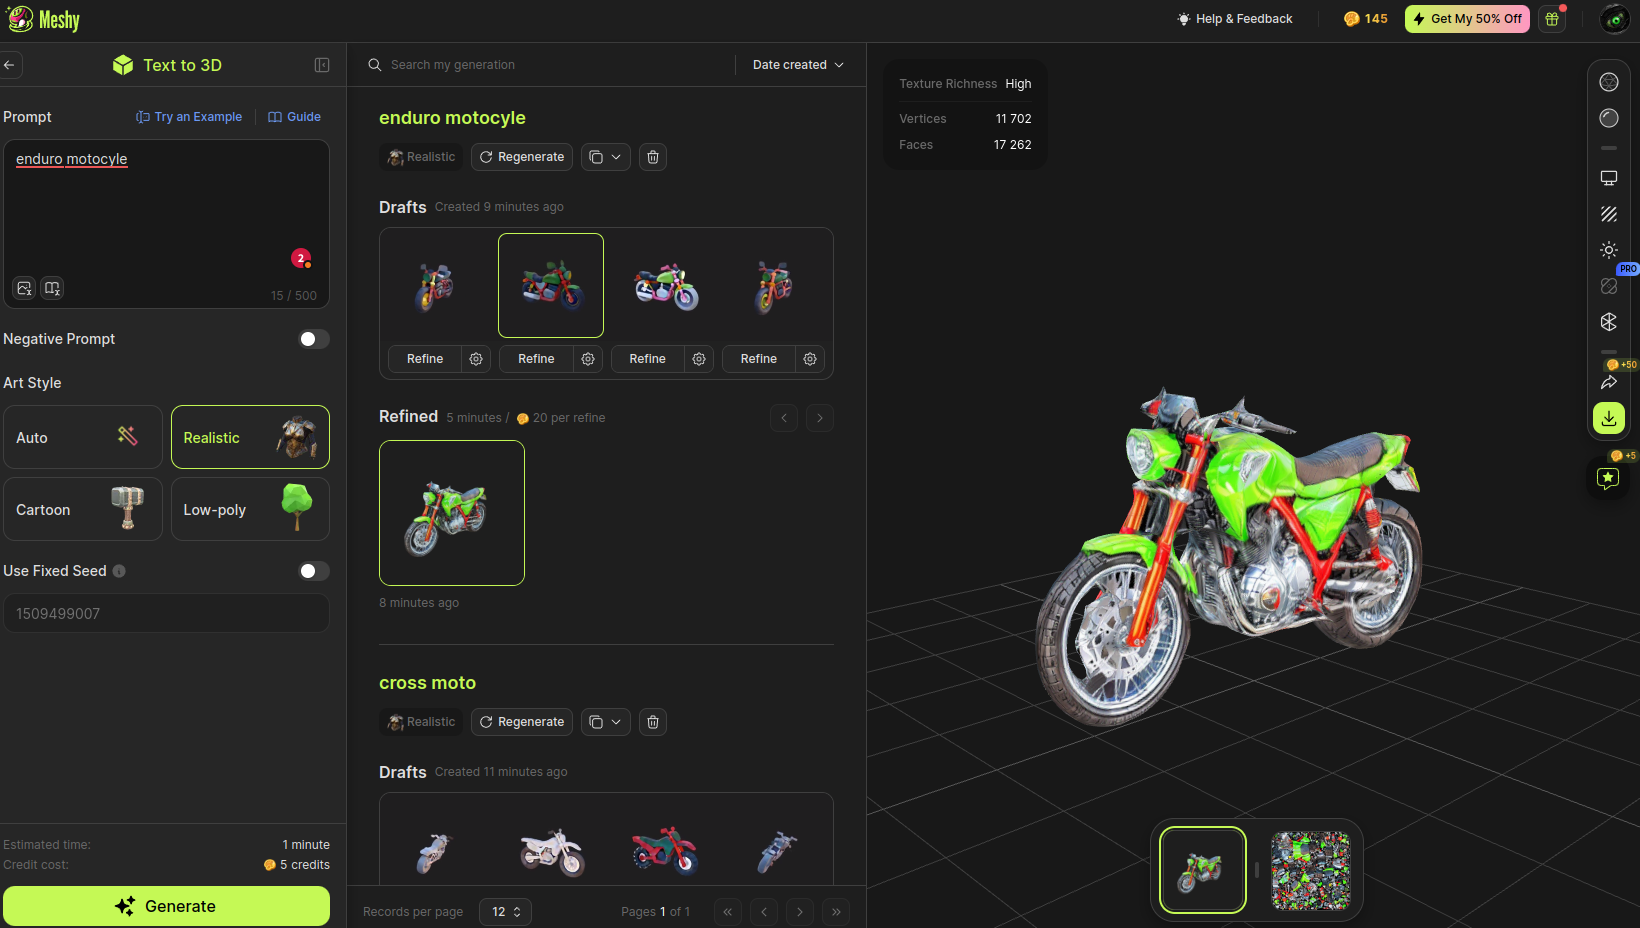Collapse the Text to 3D side panel

(x=322, y=65)
